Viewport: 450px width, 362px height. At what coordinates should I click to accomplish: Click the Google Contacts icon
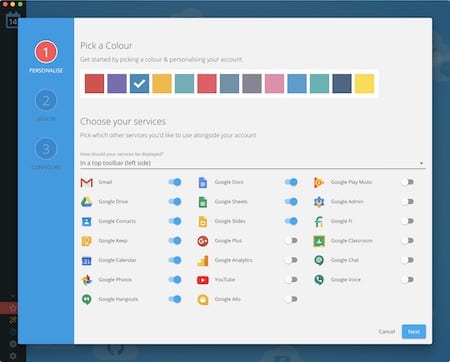pyautogui.click(x=87, y=221)
